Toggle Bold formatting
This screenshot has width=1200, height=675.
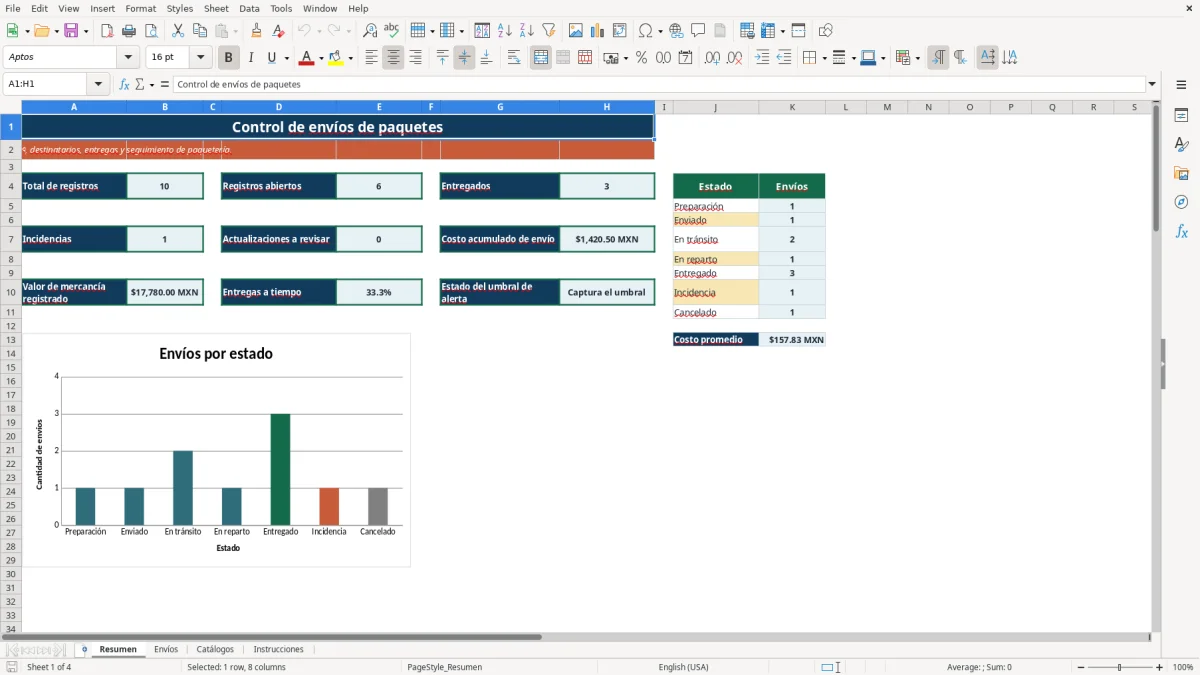coord(229,58)
